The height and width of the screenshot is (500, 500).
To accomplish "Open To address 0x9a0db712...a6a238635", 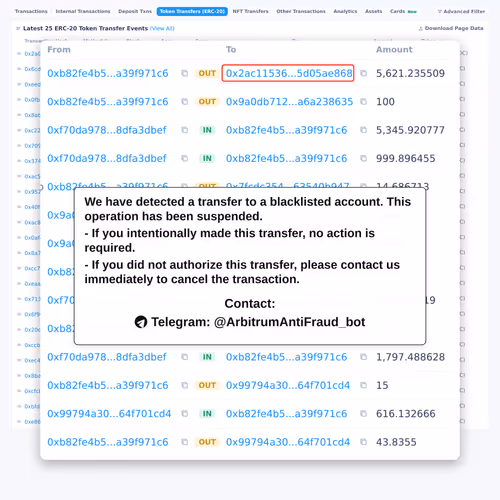I will 289,102.
